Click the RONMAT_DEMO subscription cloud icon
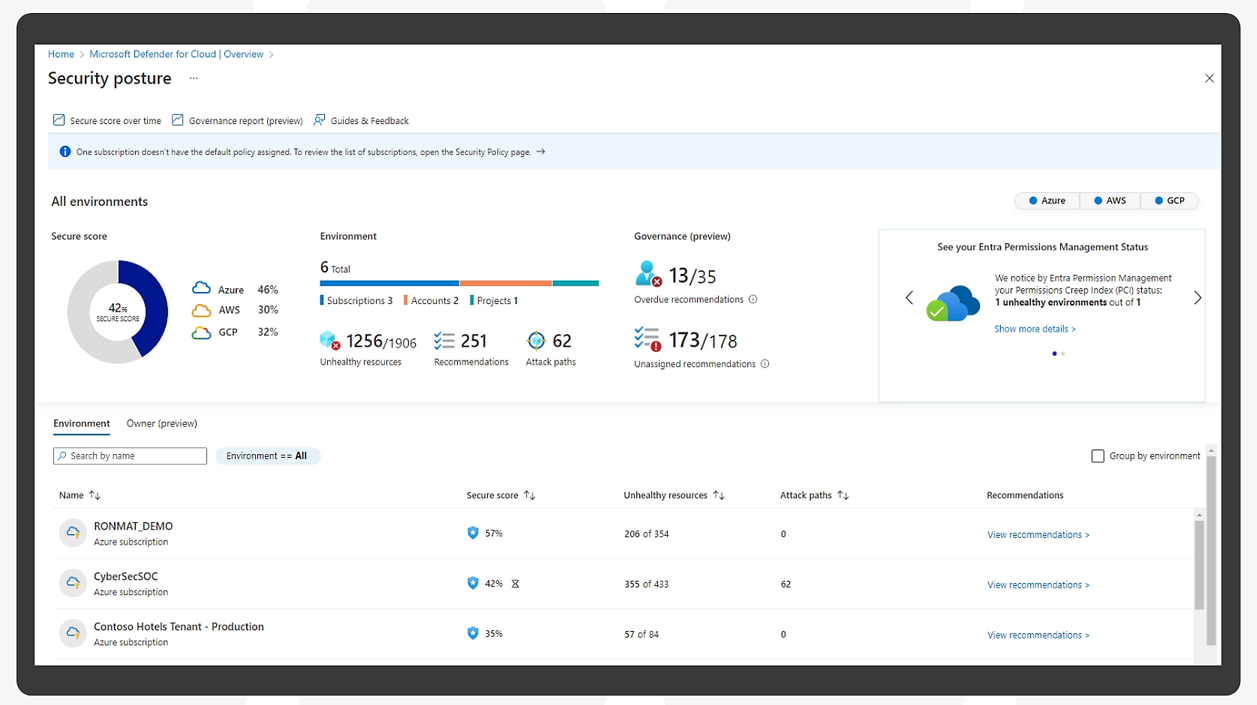Screen dimensions: 1257x705 click(x=73, y=533)
